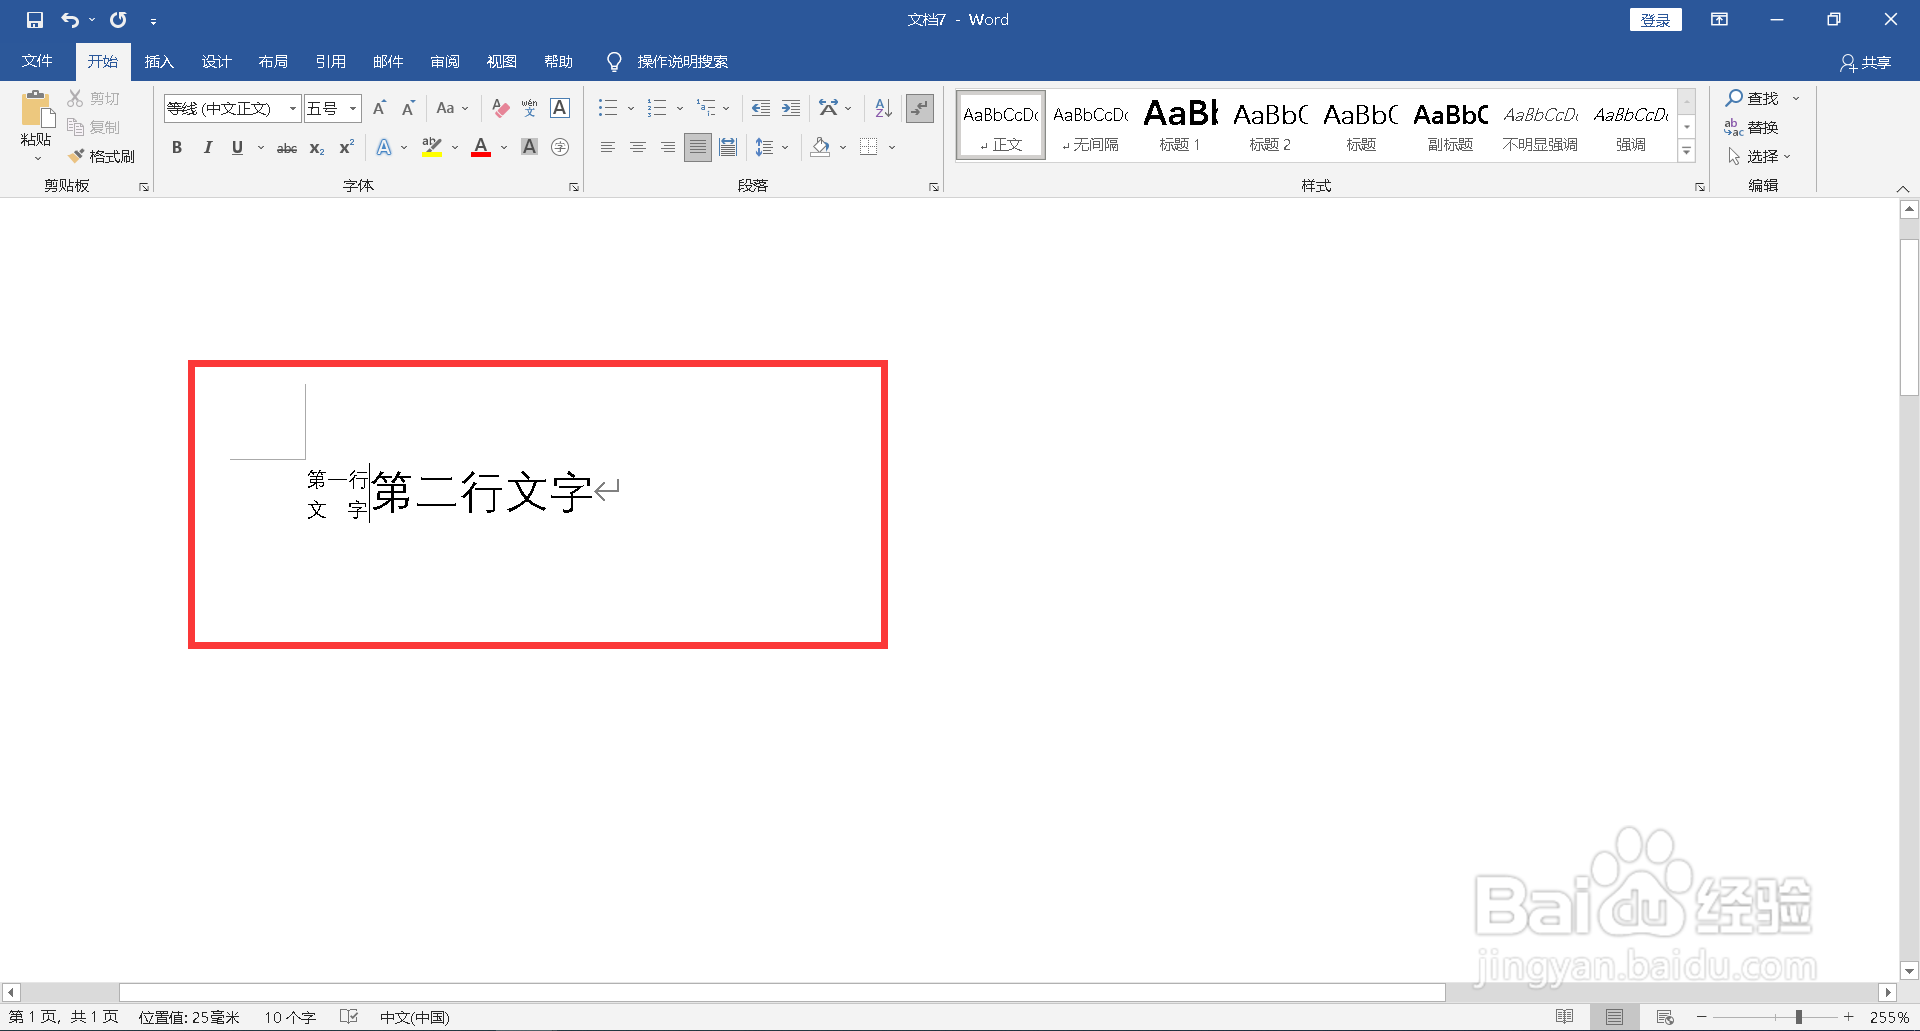Toggle show/hide paragraph marks
1920x1031 pixels.
tap(919, 108)
